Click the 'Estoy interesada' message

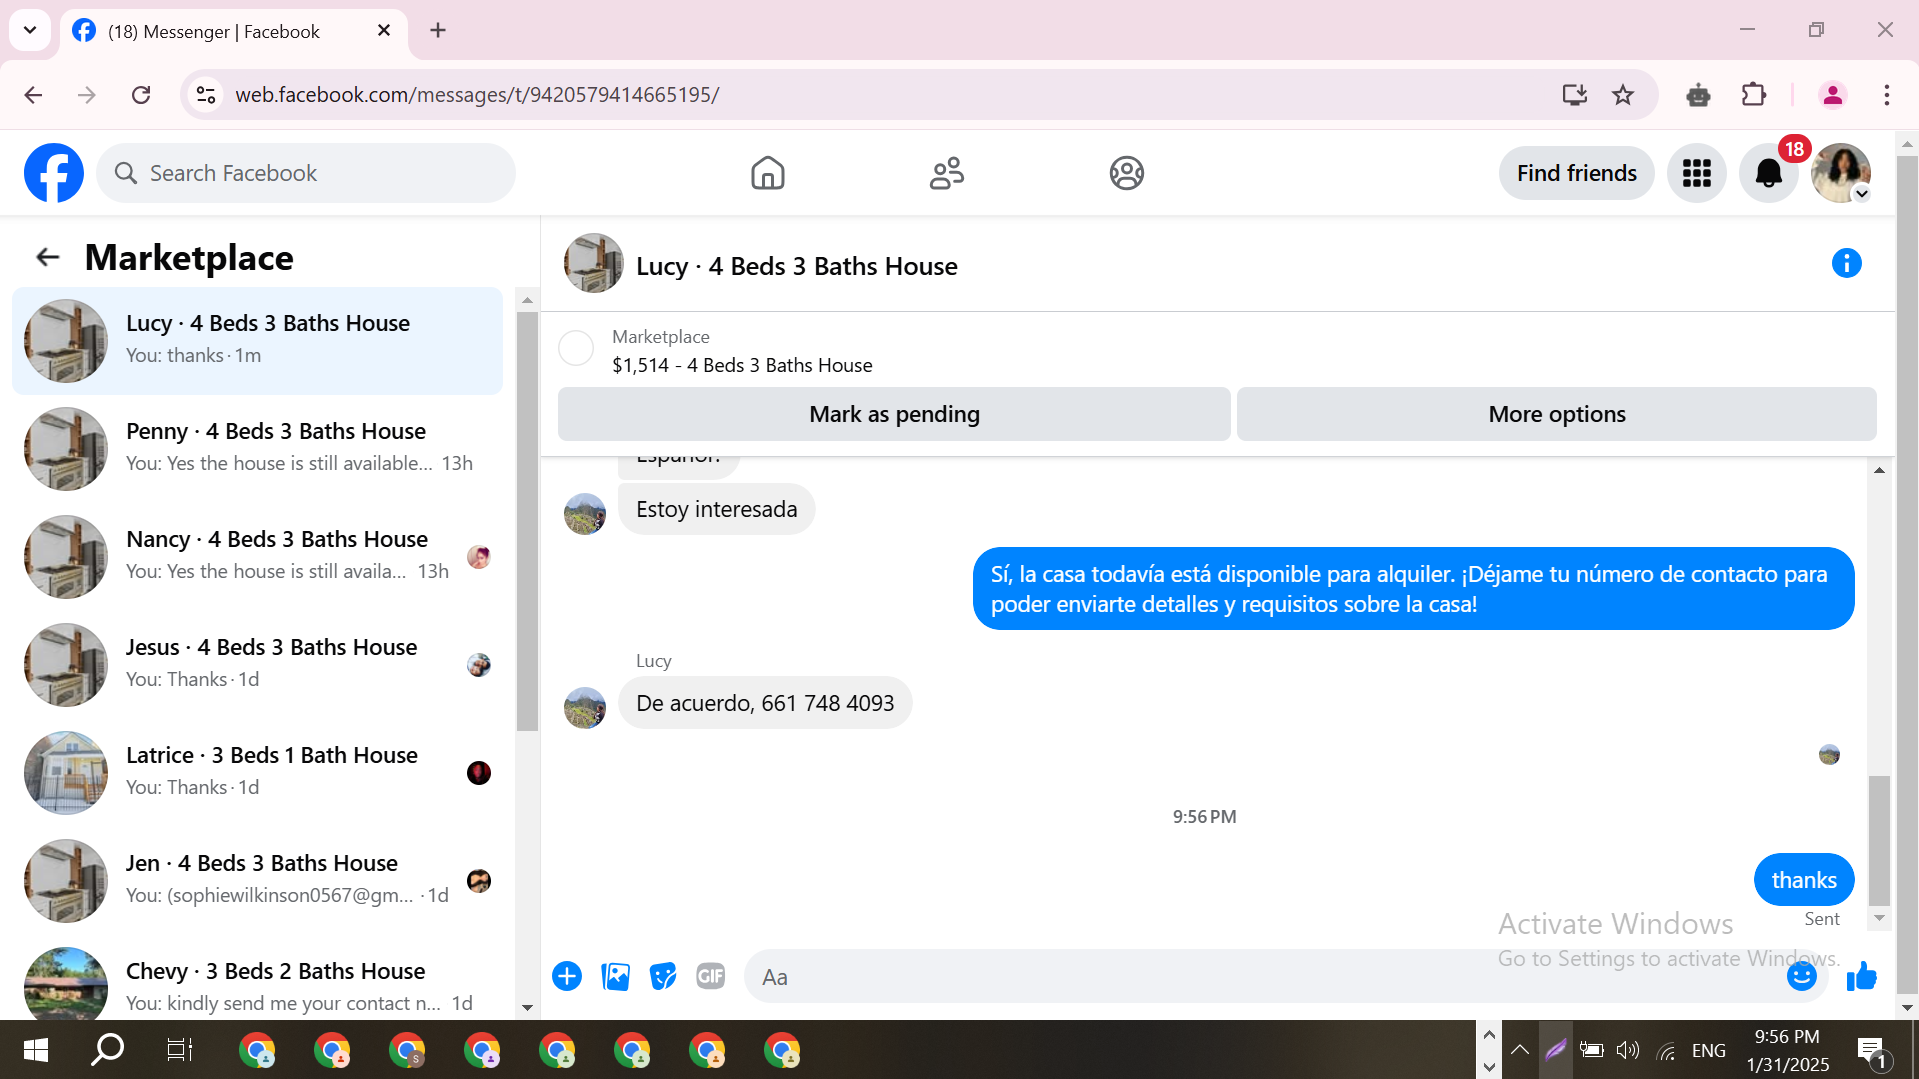(716, 509)
